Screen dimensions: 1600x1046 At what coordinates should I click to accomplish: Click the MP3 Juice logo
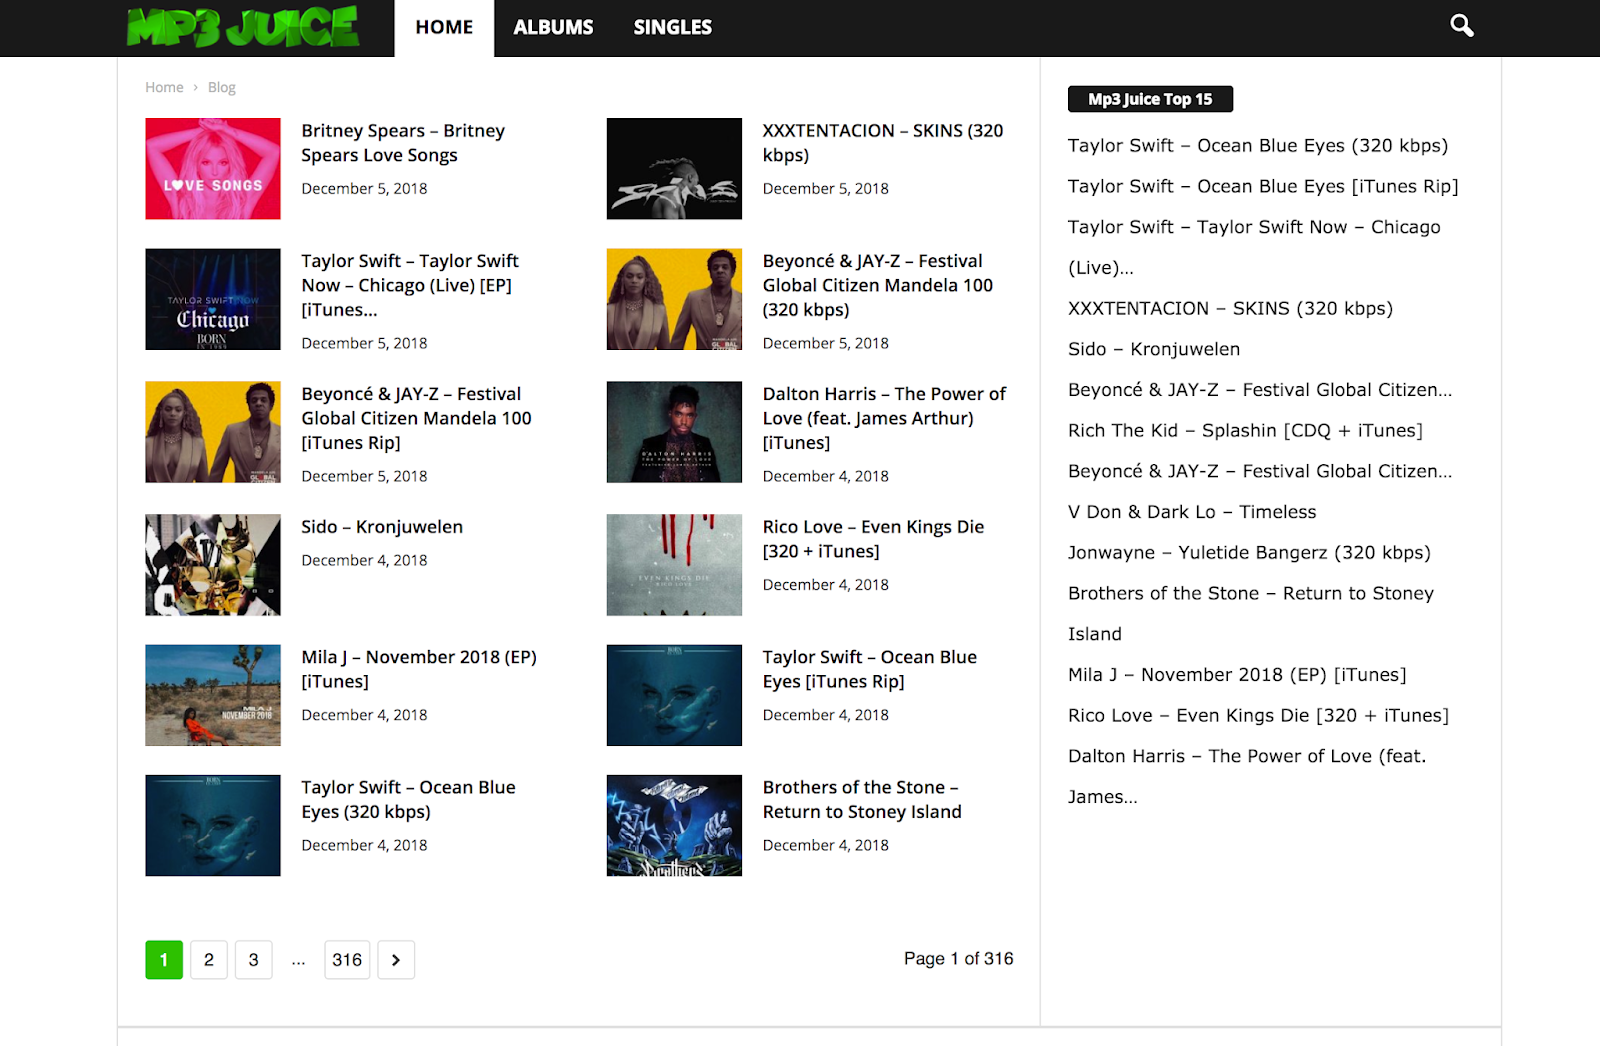click(243, 27)
